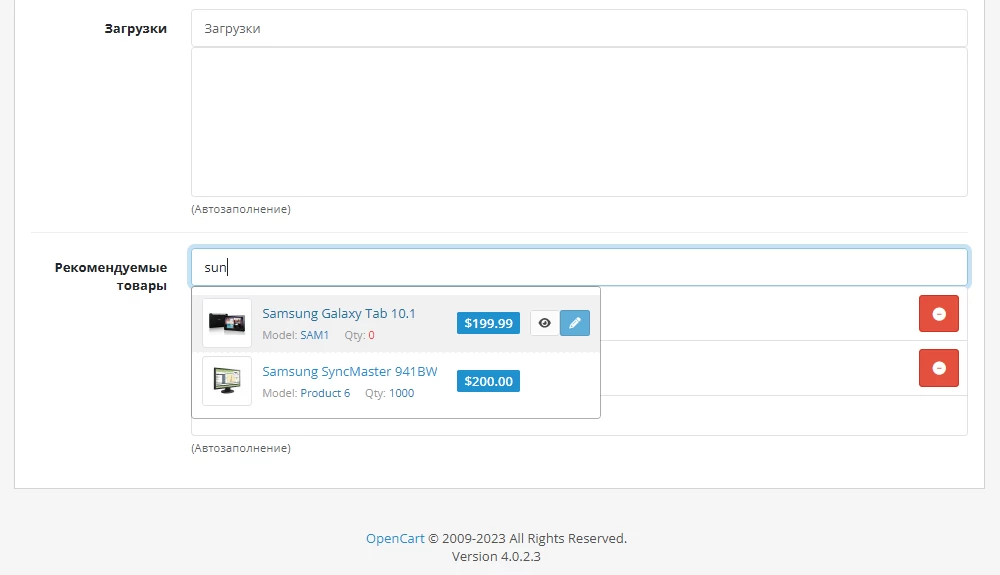Remove the first recommended product with the red button
Viewport: 1000px width, 575px height.
(x=939, y=314)
